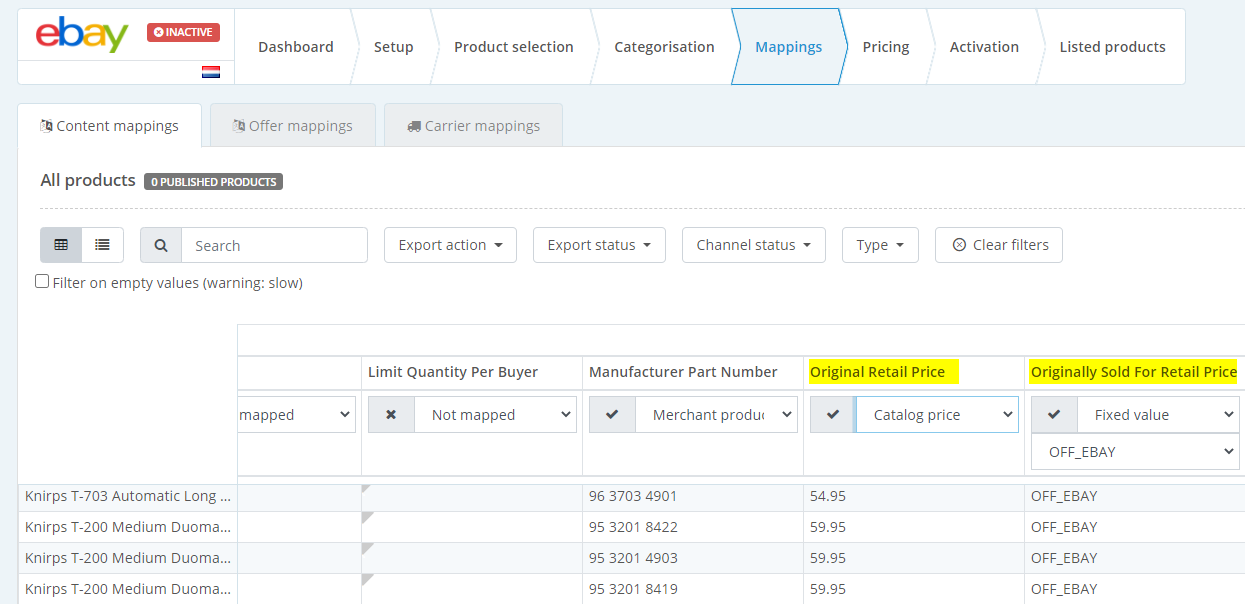Open the Carrier mappings tab
1245x604 pixels.
point(473,126)
